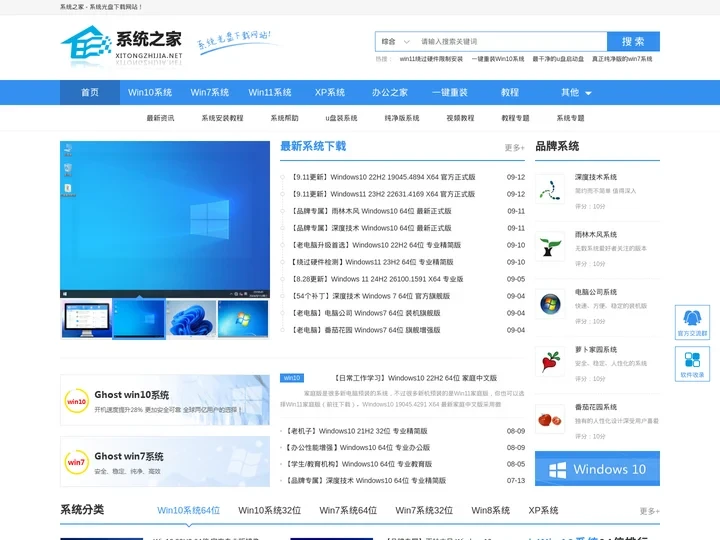Open the 官方交流群 QQ group icon
Screen dimensions: 720x540
(692, 322)
